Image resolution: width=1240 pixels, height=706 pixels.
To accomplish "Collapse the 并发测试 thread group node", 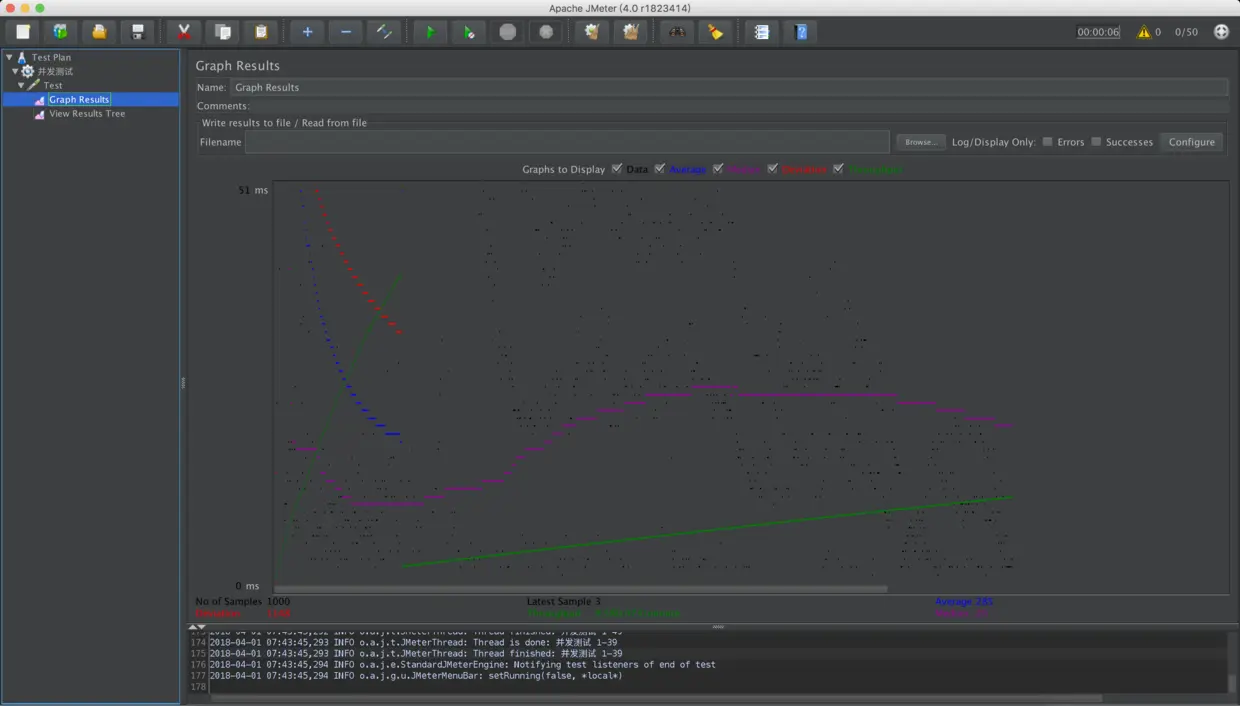I will pos(16,72).
